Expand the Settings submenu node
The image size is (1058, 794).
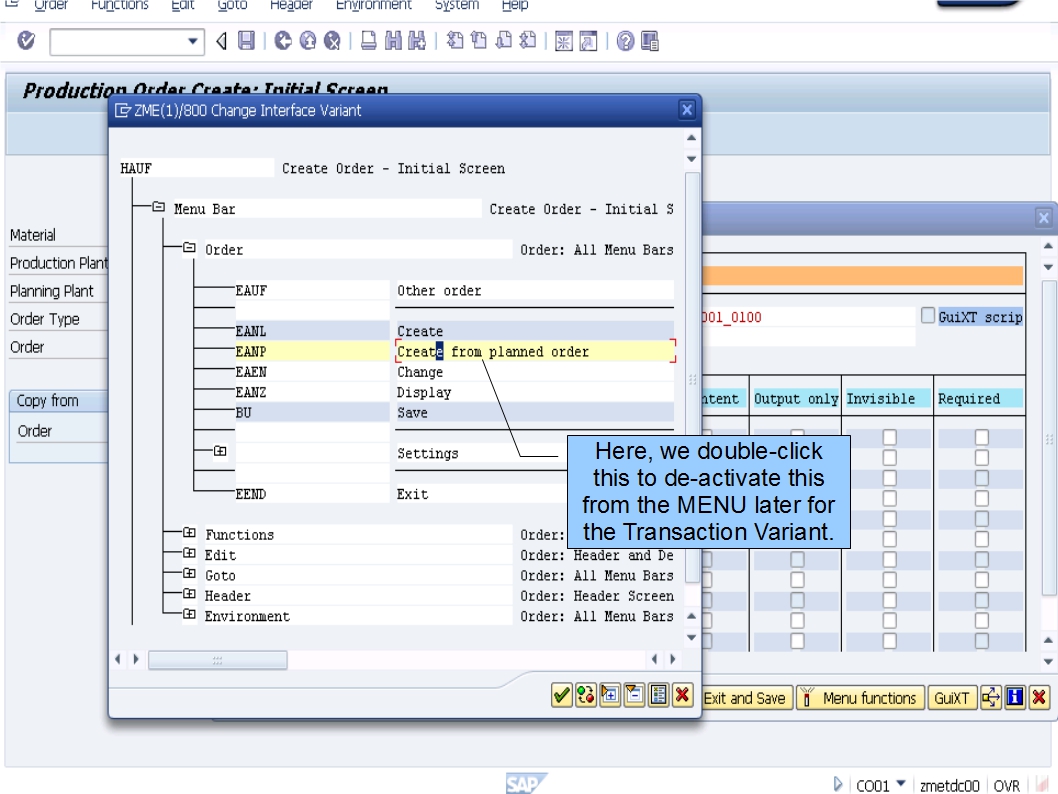point(220,451)
